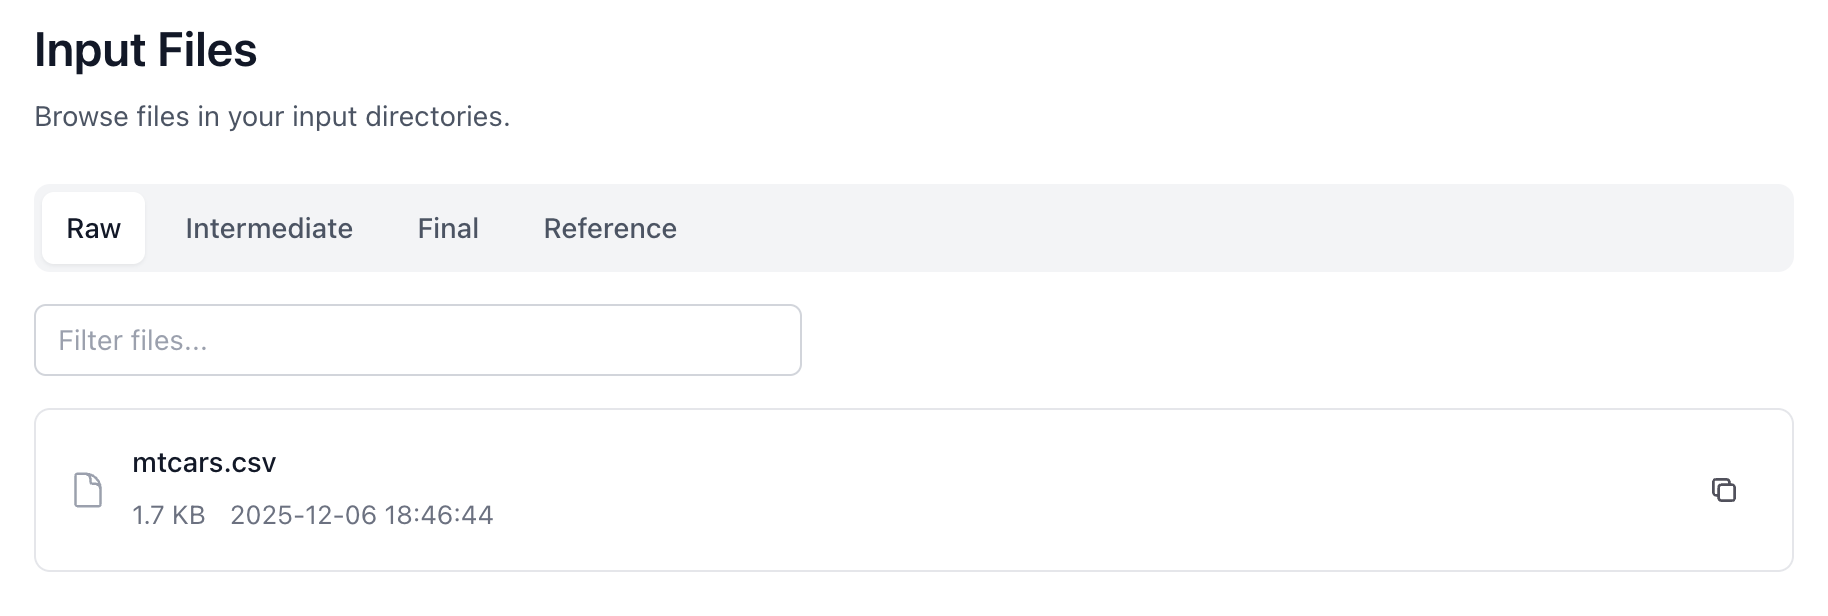
Task: Click the mtcars.csv file name
Action: 204,463
